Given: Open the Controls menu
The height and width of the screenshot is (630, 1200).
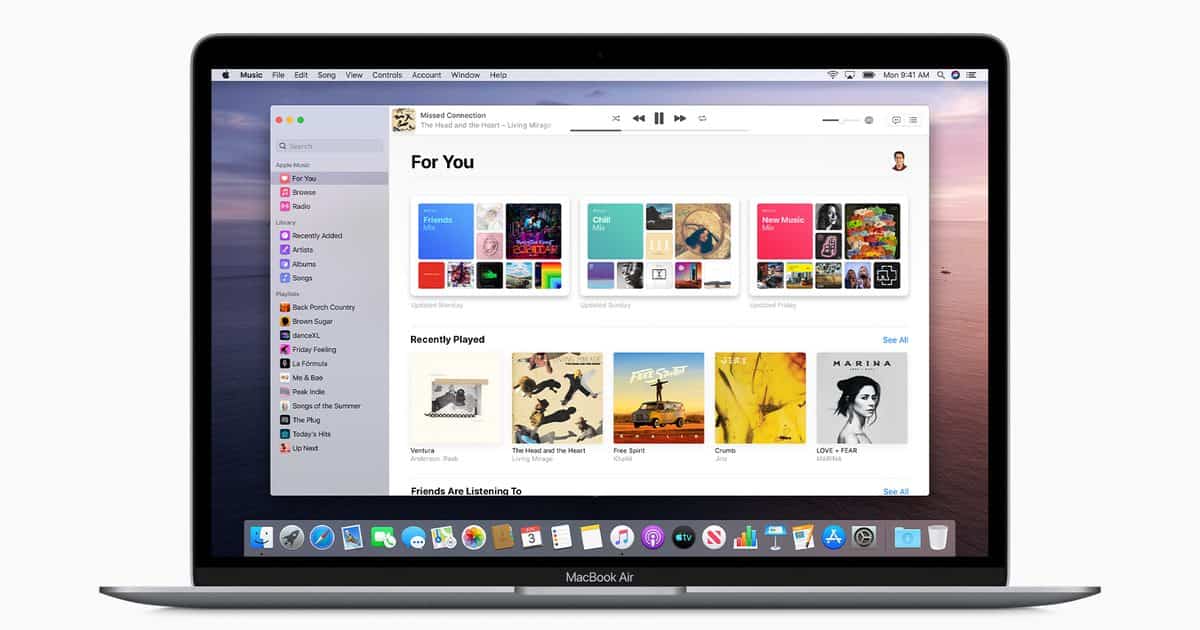Looking at the screenshot, I should (x=387, y=75).
